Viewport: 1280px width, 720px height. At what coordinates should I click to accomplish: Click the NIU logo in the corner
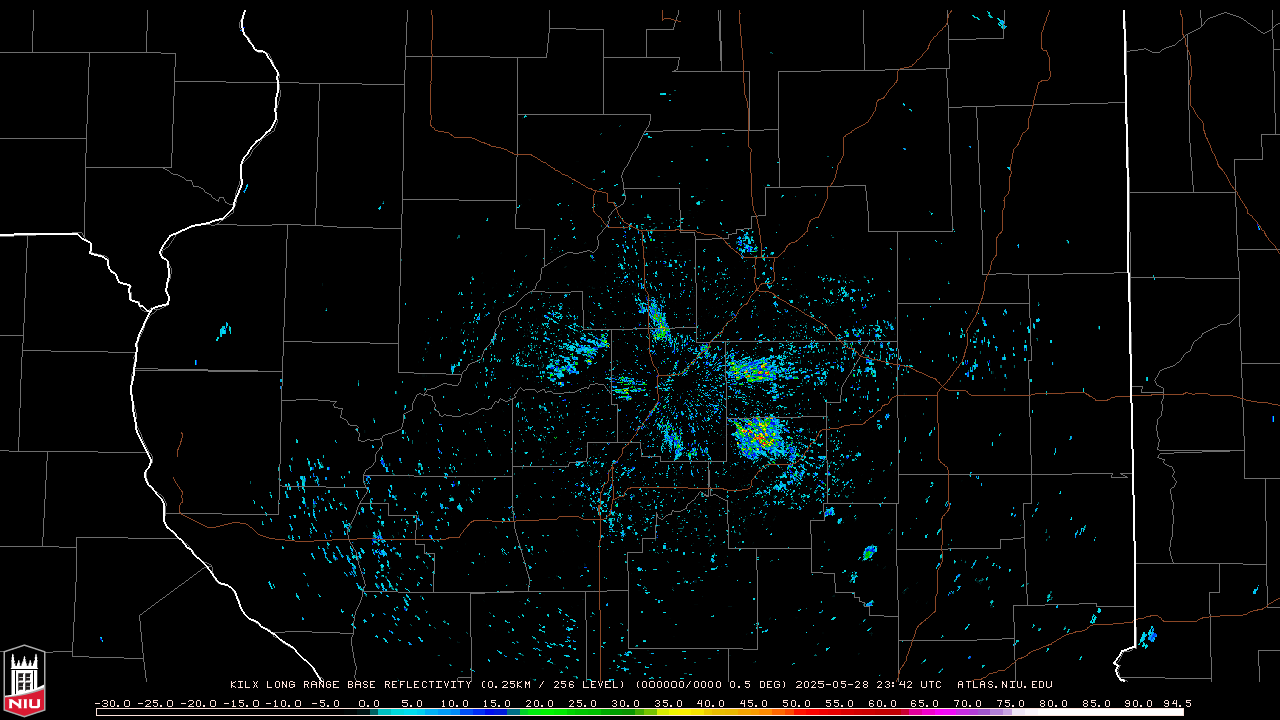(24, 680)
